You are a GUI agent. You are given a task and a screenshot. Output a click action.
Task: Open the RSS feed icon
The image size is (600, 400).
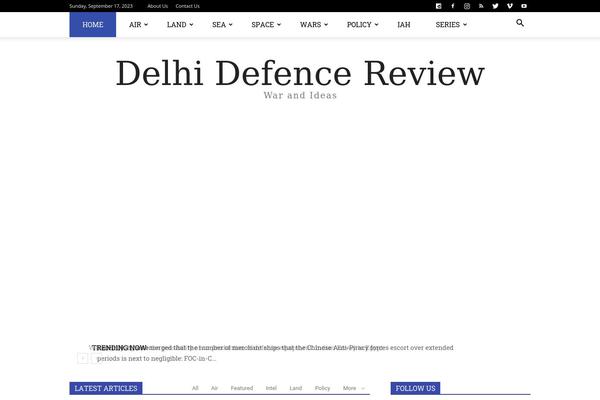pos(480,6)
